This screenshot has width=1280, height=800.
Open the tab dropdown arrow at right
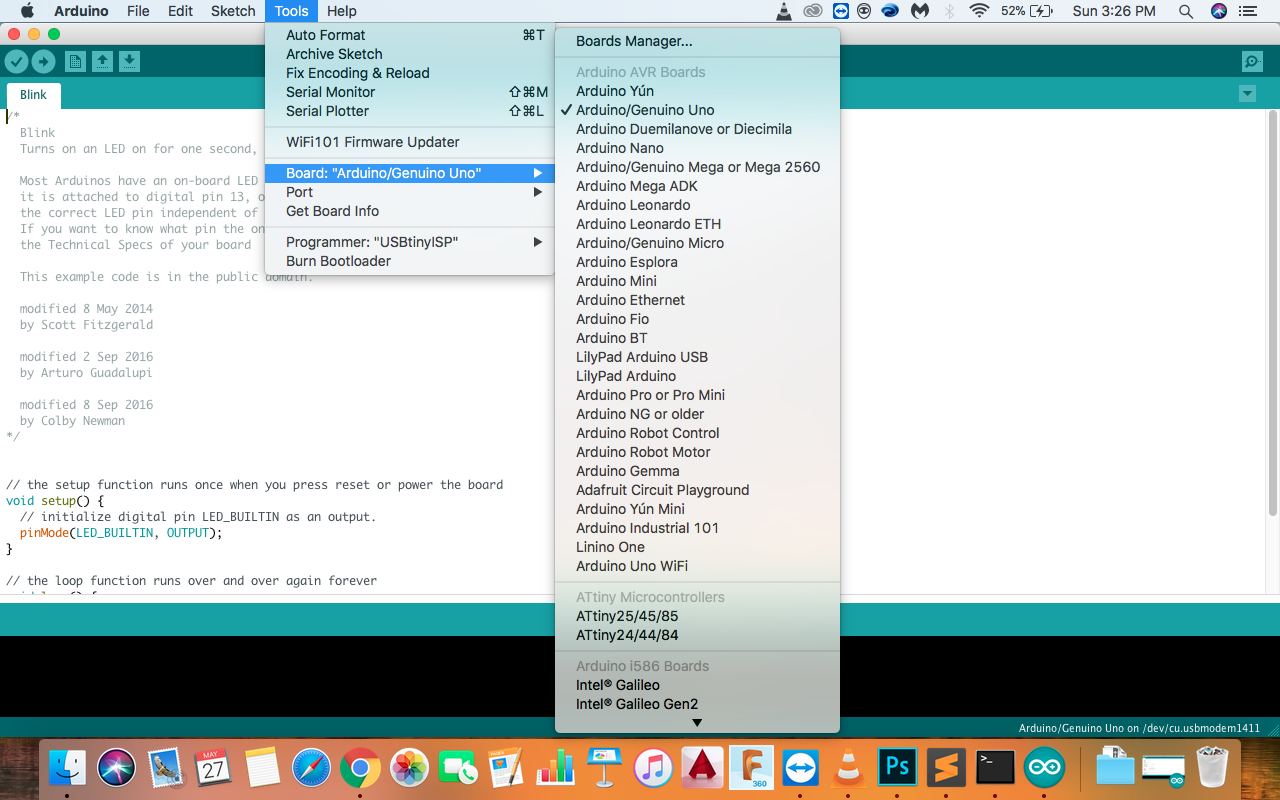[1247, 94]
